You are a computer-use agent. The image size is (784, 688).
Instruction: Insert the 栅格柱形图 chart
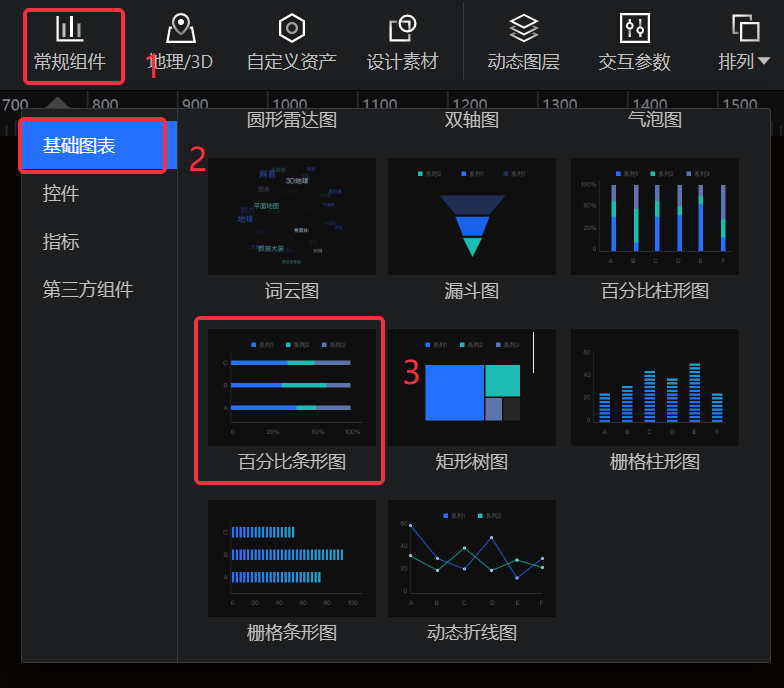coord(655,388)
